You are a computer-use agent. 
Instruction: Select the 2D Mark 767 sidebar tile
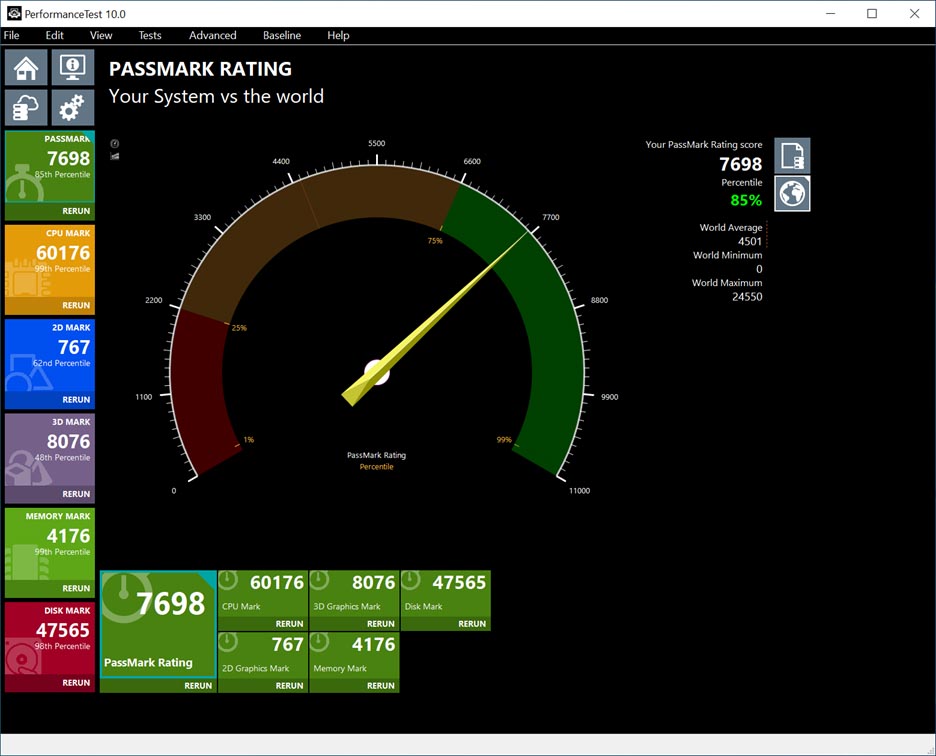tap(50, 356)
